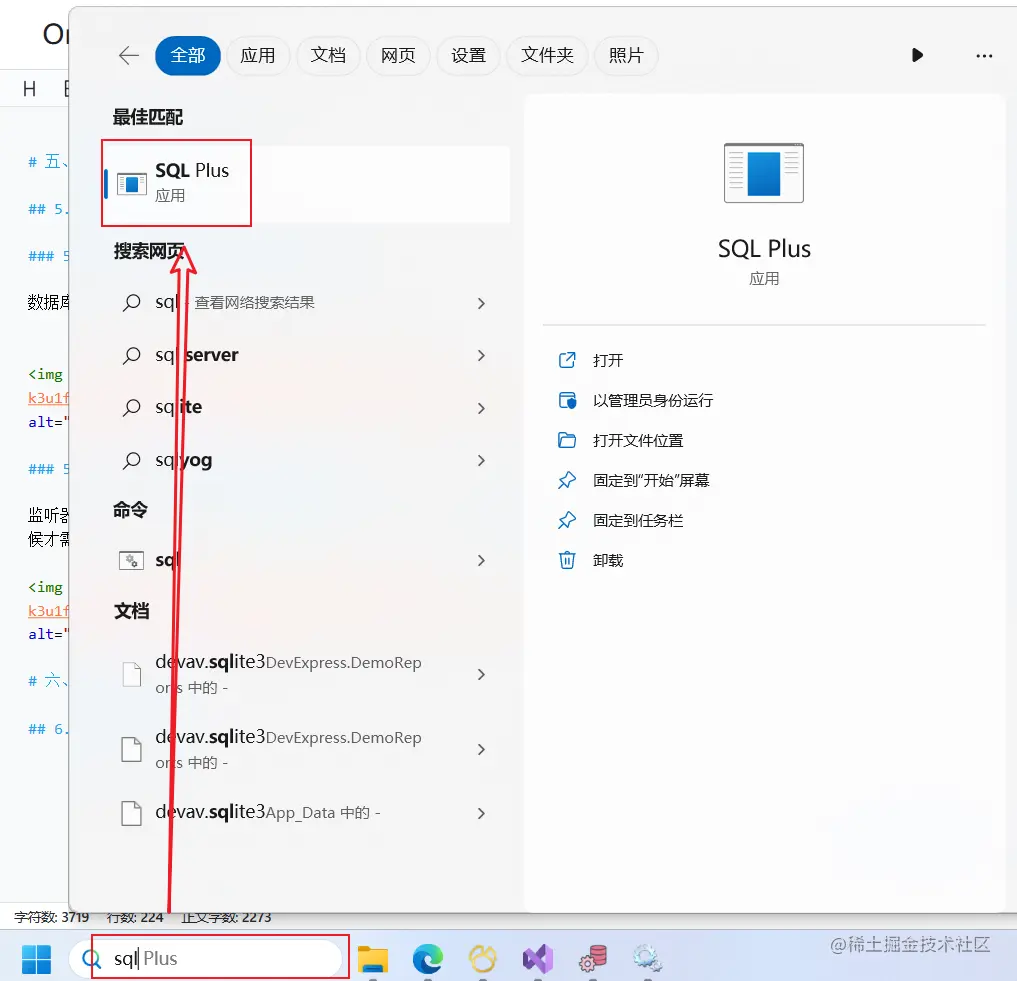Expand the 'devav.sqlite3 App_Data' chevron
This screenshot has height=981, width=1017.
(x=481, y=814)
